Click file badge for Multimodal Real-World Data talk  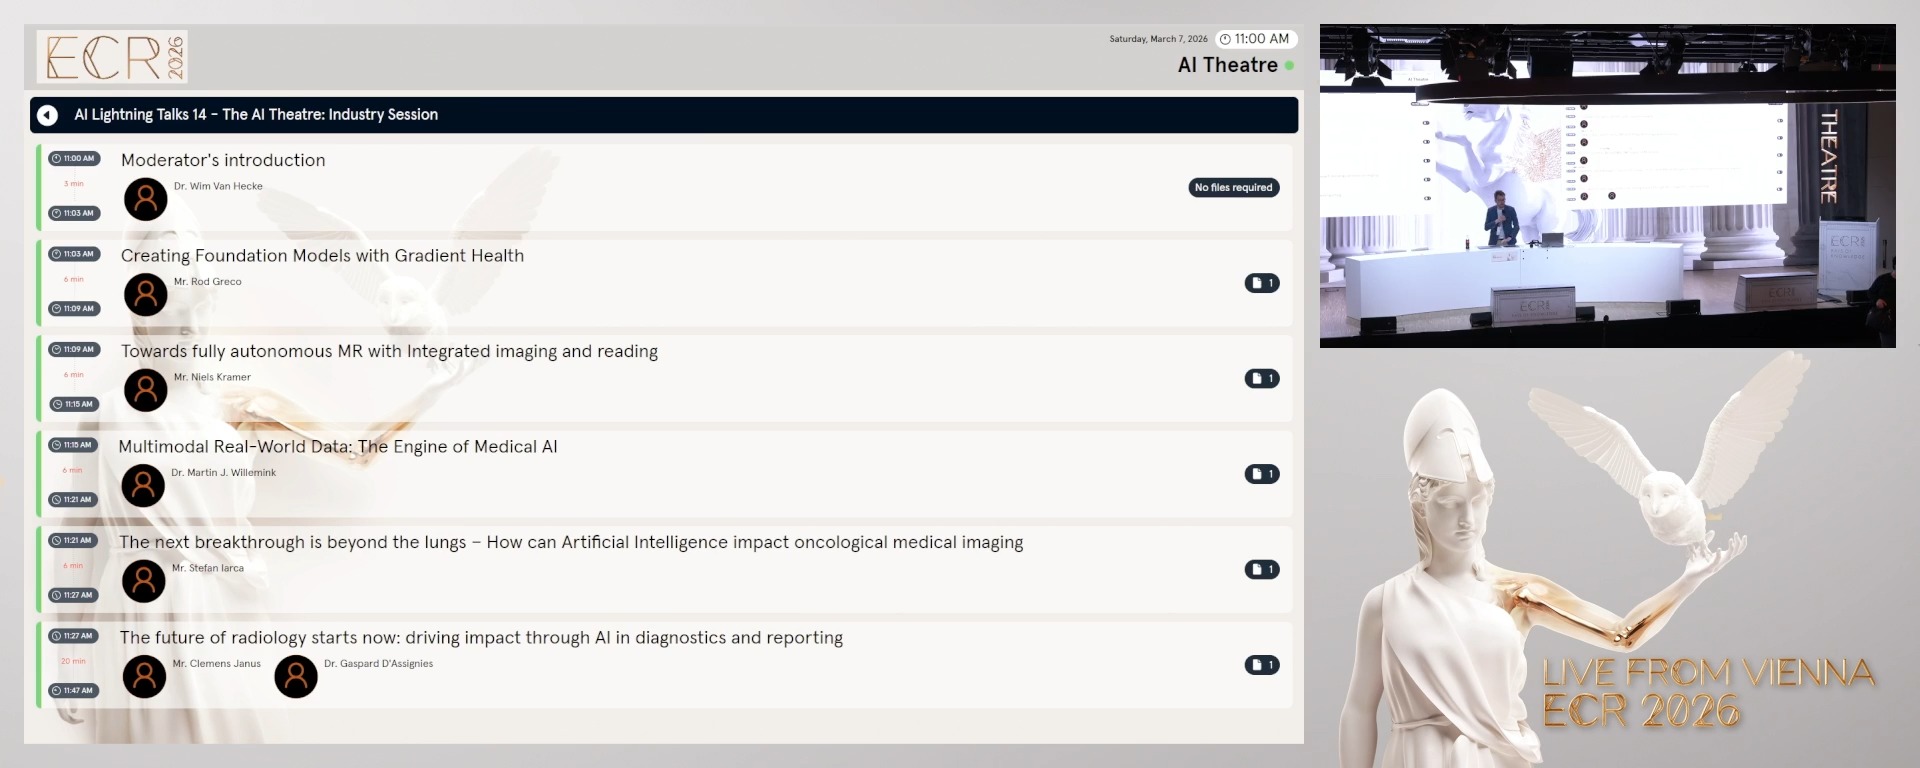[x=1261, y=474]
